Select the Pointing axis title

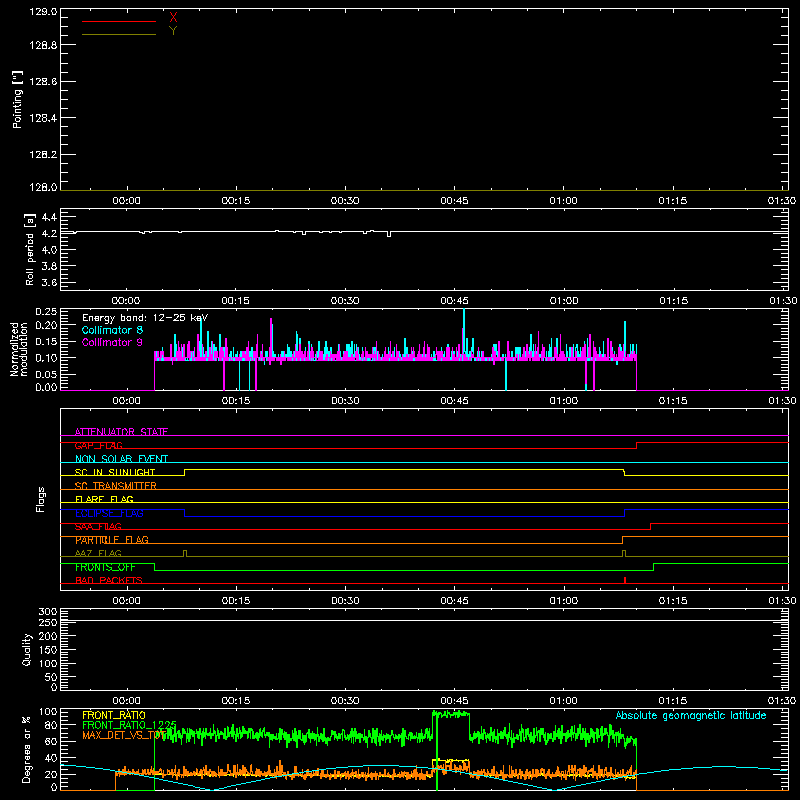point(18,99)
